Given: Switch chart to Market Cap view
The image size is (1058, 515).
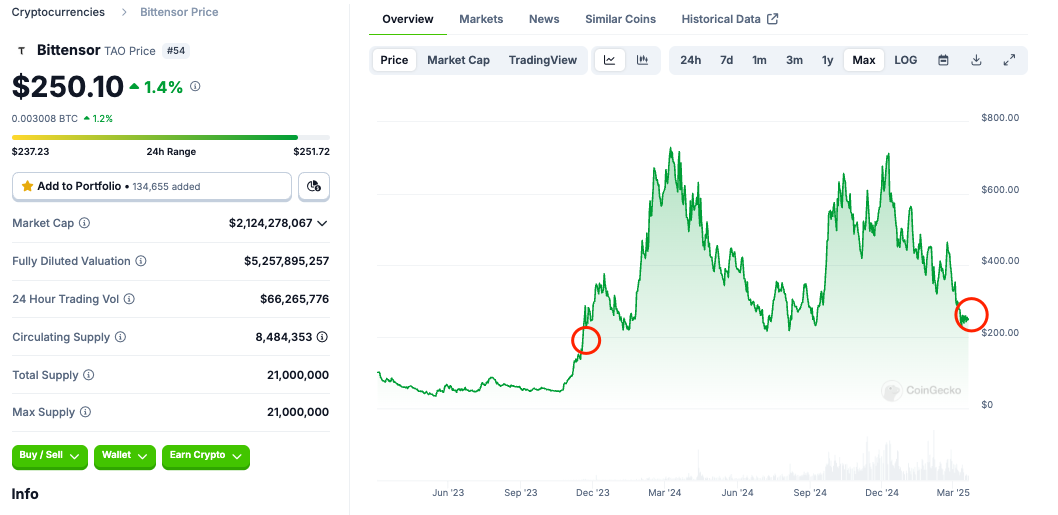Looking at the screenshot, I should click(x=458, y=60).
